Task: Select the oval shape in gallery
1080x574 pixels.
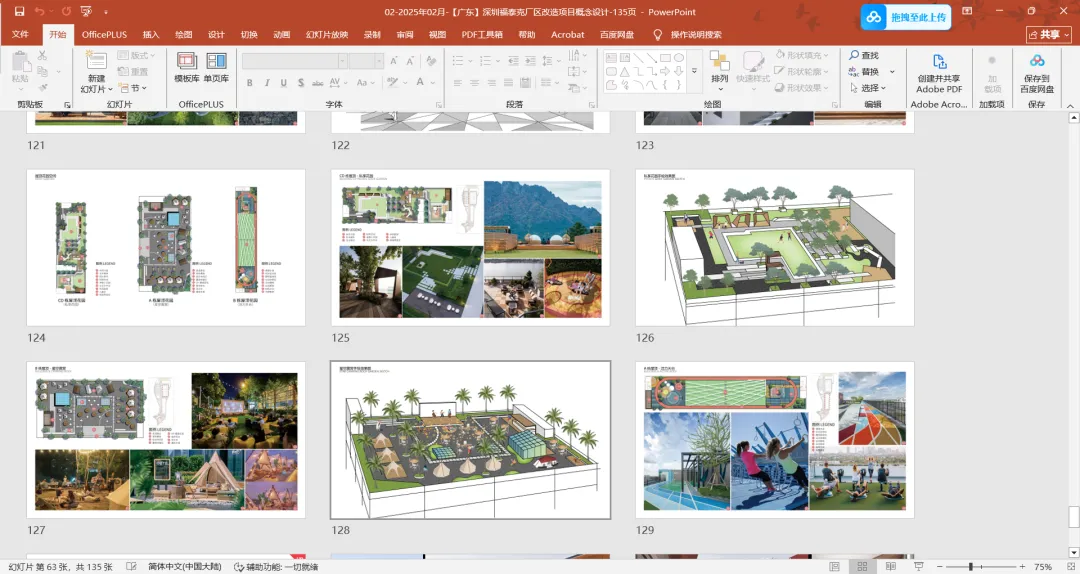Action: (x=678, y=58)
